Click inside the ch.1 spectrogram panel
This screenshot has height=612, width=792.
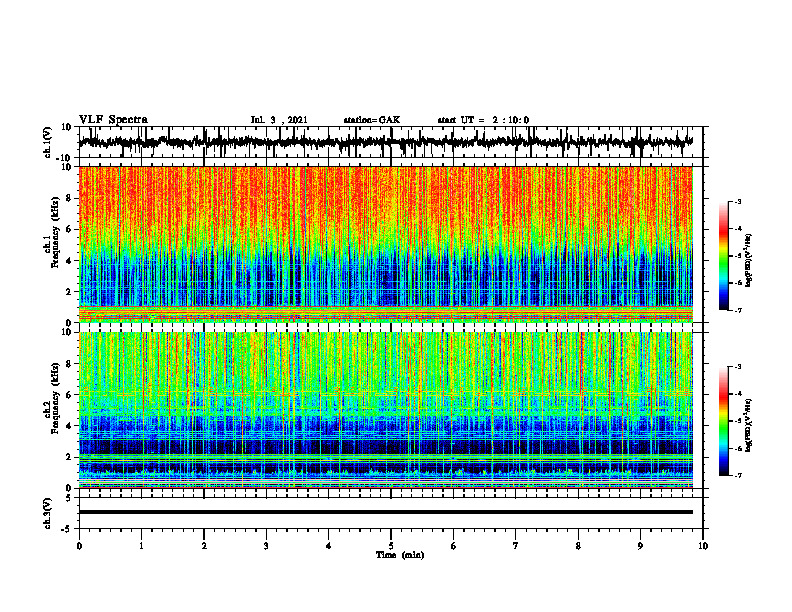(x=386, y=244)
